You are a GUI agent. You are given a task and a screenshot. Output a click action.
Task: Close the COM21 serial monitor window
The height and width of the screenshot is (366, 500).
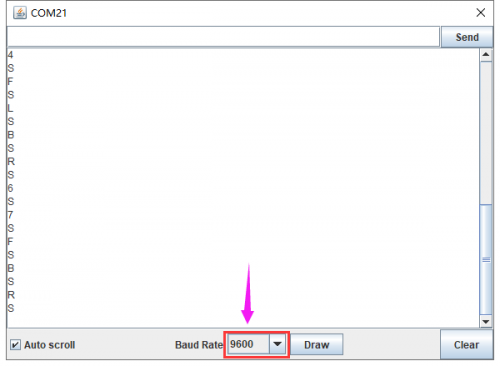tap(480, 13)
